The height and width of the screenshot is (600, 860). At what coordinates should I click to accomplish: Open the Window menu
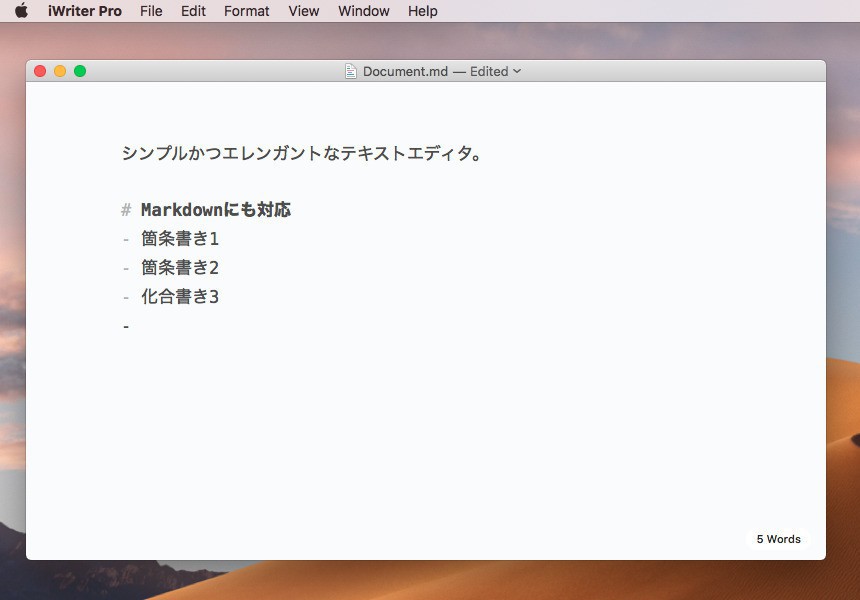click(x=363, y=11)
